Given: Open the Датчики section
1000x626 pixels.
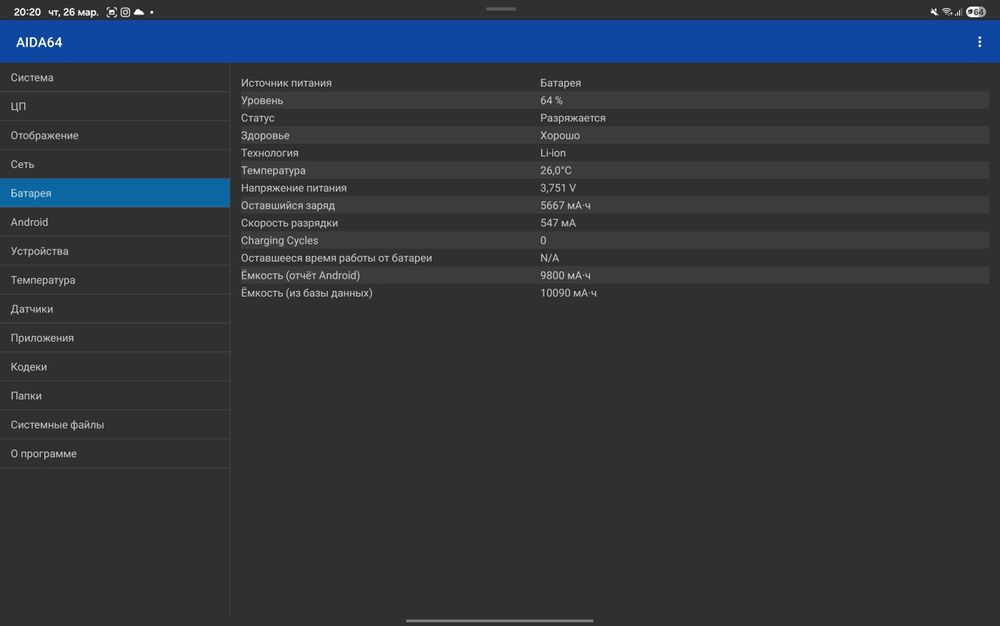Looking at the screenshot, I should tap(115, 309).
